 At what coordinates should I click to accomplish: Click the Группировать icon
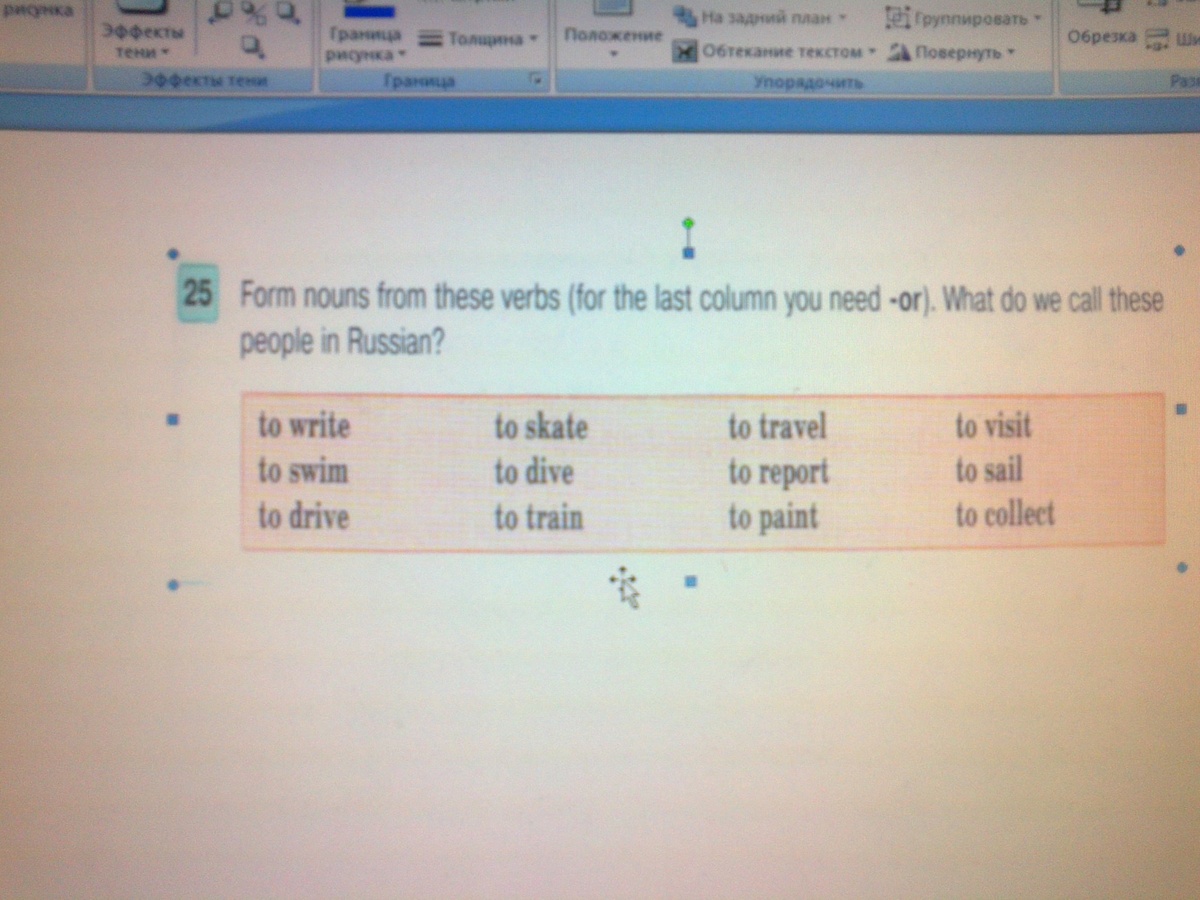[x=898, y=18]
